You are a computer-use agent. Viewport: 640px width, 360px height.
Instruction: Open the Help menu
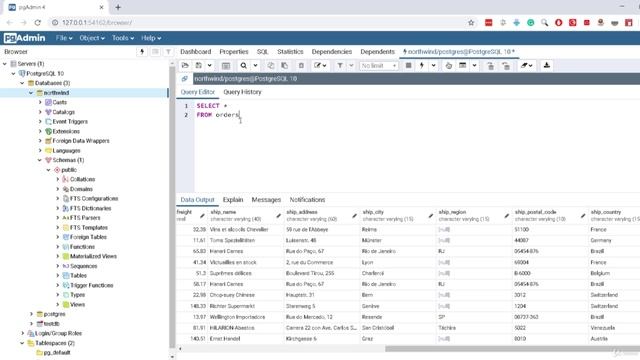[151, 38]
